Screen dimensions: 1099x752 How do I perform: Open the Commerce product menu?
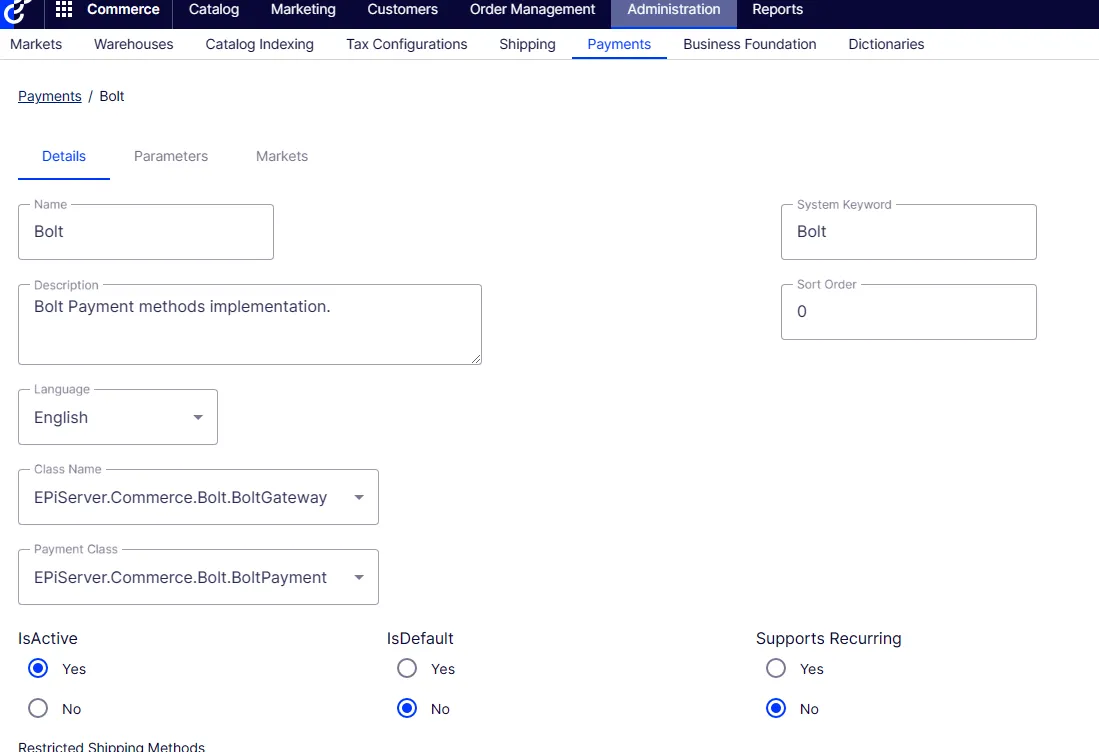(123, 9)
